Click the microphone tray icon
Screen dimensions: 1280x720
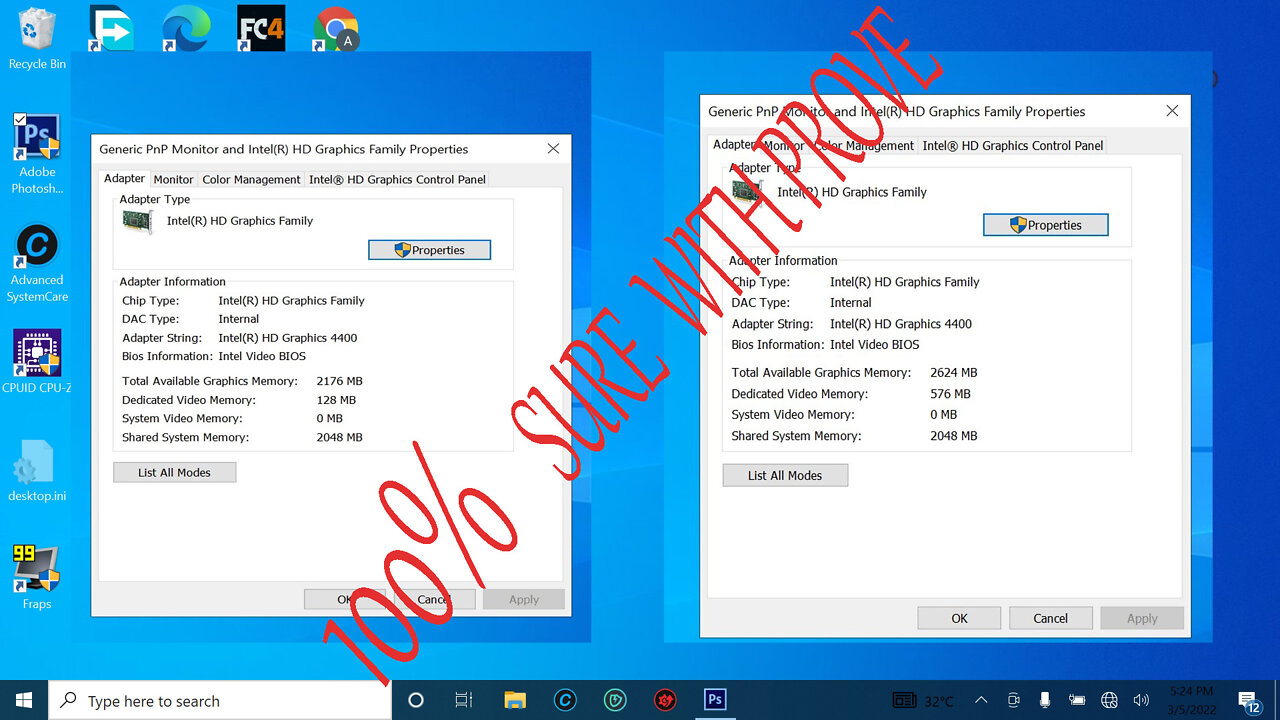(1045, 700)
